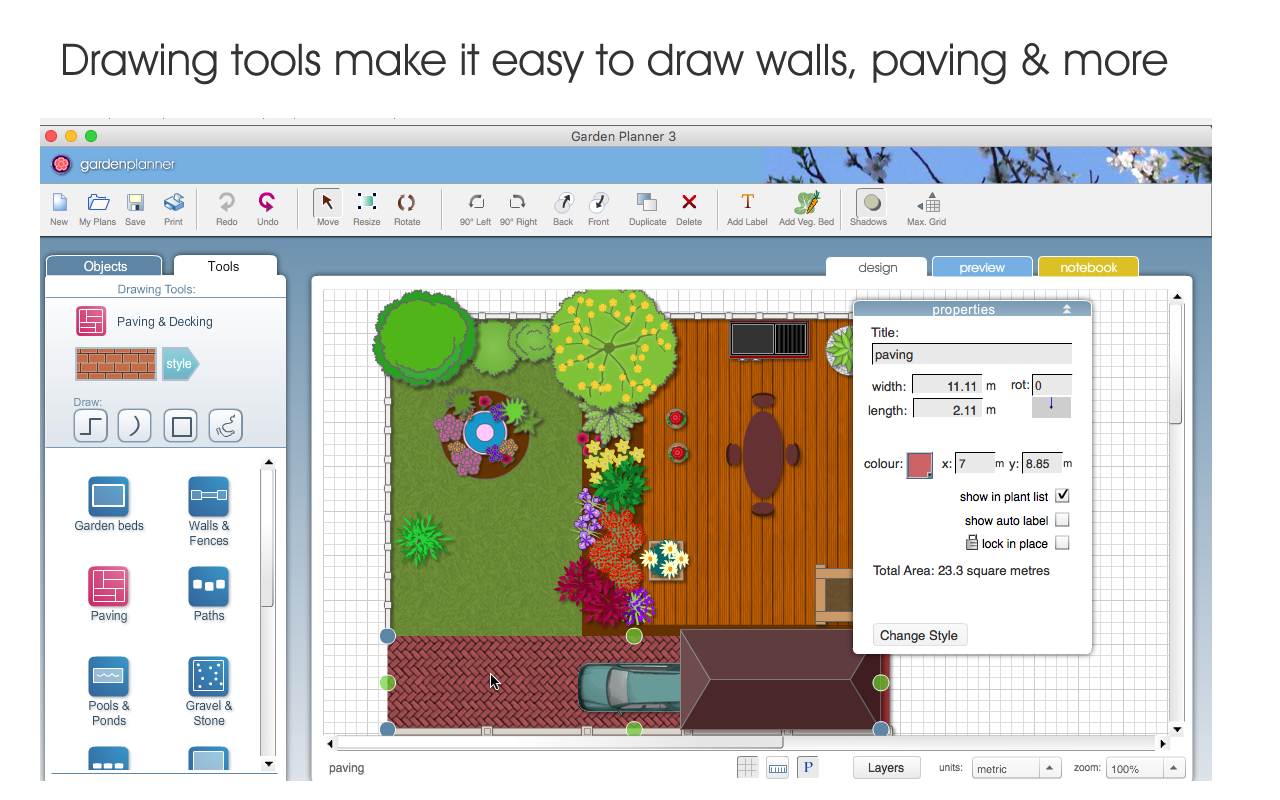Click the Add Label icon
The image size is (1280, 800).
pyautogui.click(x=747, y=203)
